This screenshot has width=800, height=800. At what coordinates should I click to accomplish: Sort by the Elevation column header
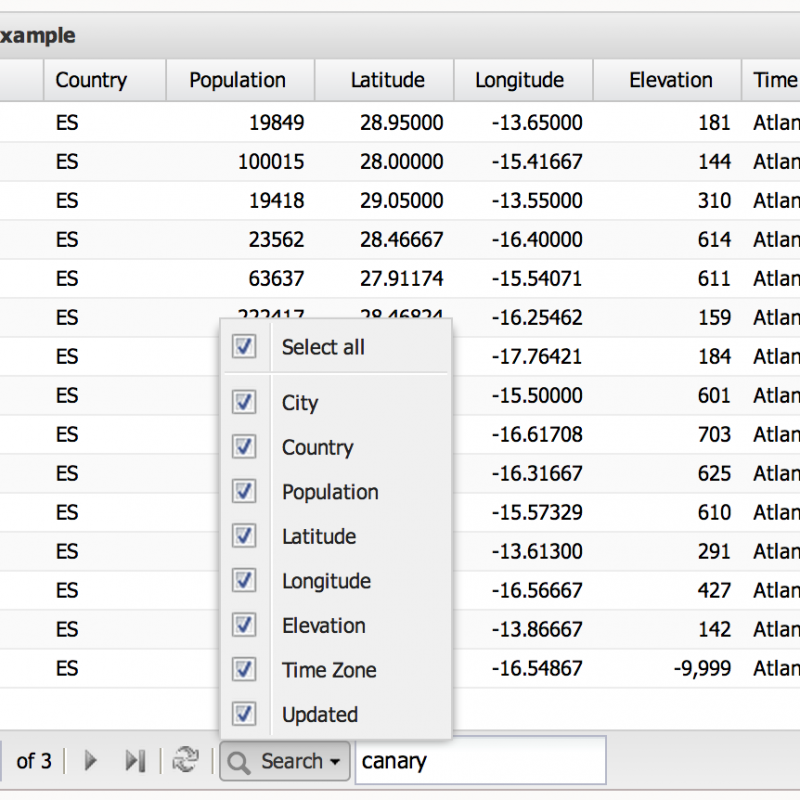[670, 79]
